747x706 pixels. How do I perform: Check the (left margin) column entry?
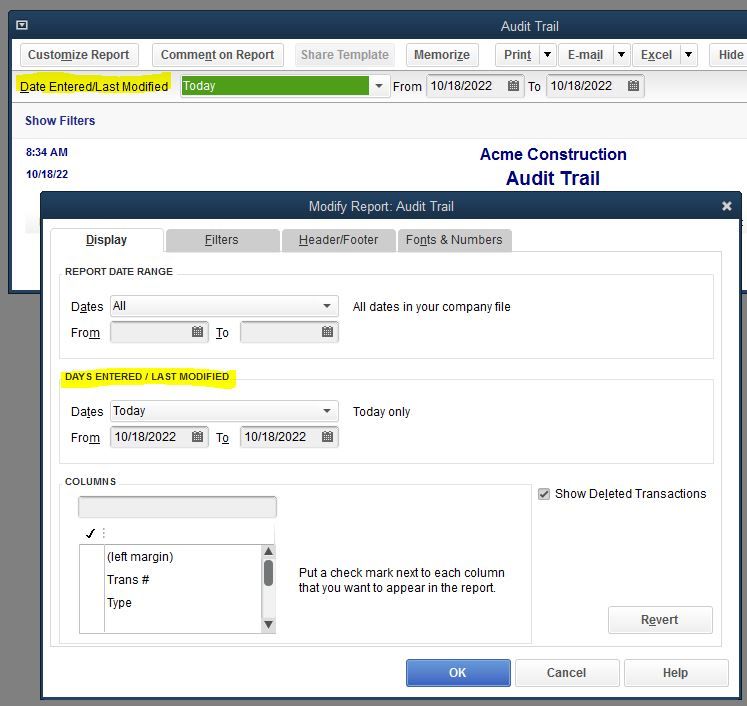(x=91, y=557)
